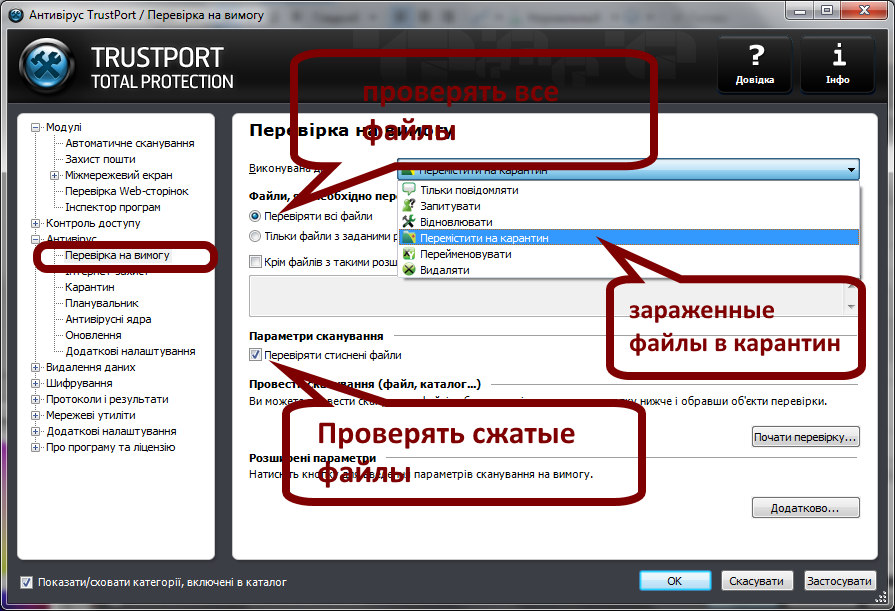Click the rename icon next to Перейменовувати
The image size is (895, 611).
[410, 254]
